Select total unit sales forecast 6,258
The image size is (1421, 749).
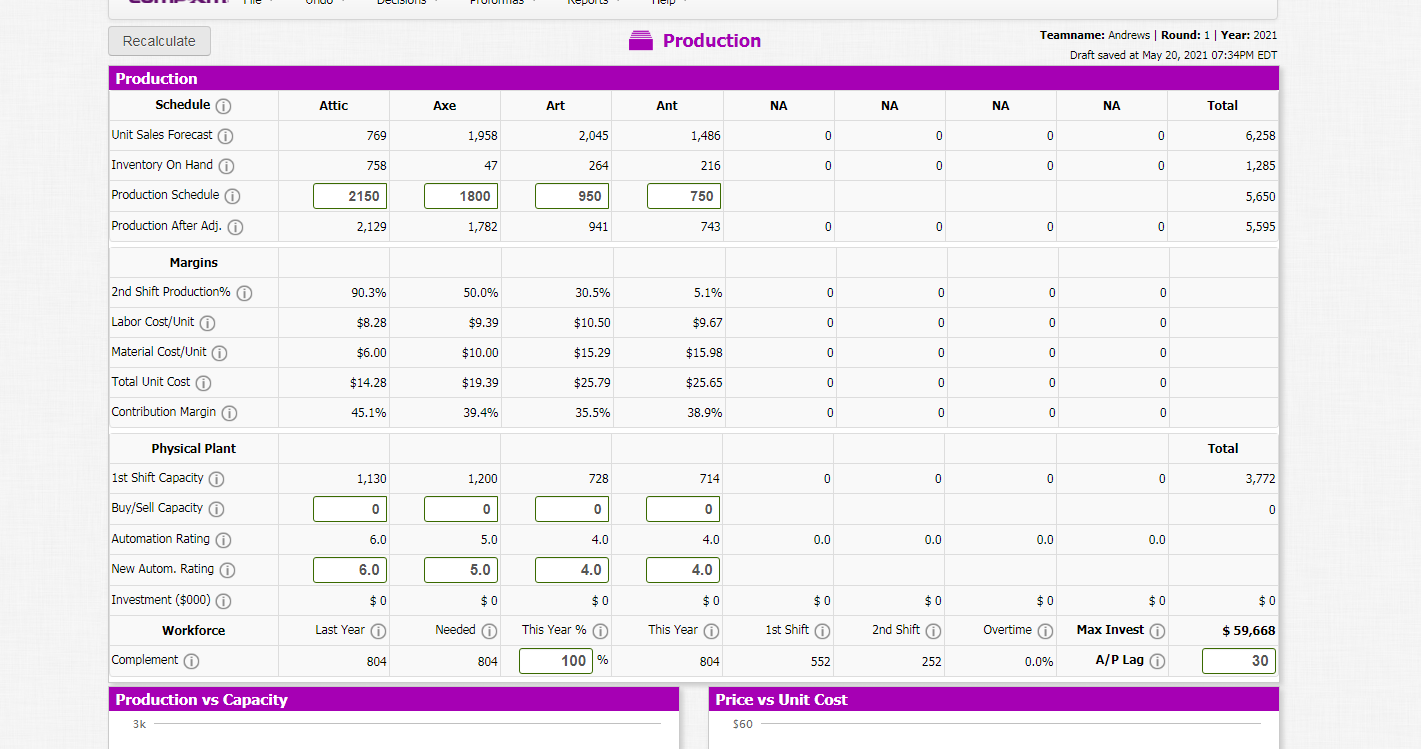click(1260, 136)
